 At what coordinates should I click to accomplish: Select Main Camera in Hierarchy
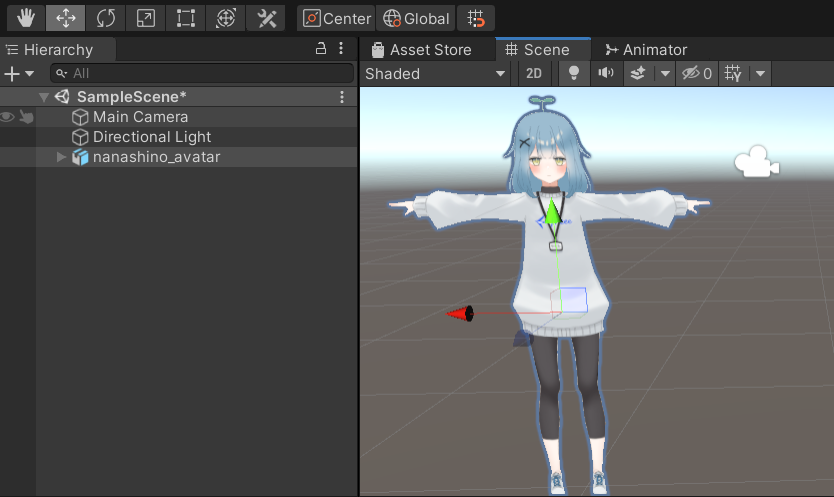pos(140,117)
